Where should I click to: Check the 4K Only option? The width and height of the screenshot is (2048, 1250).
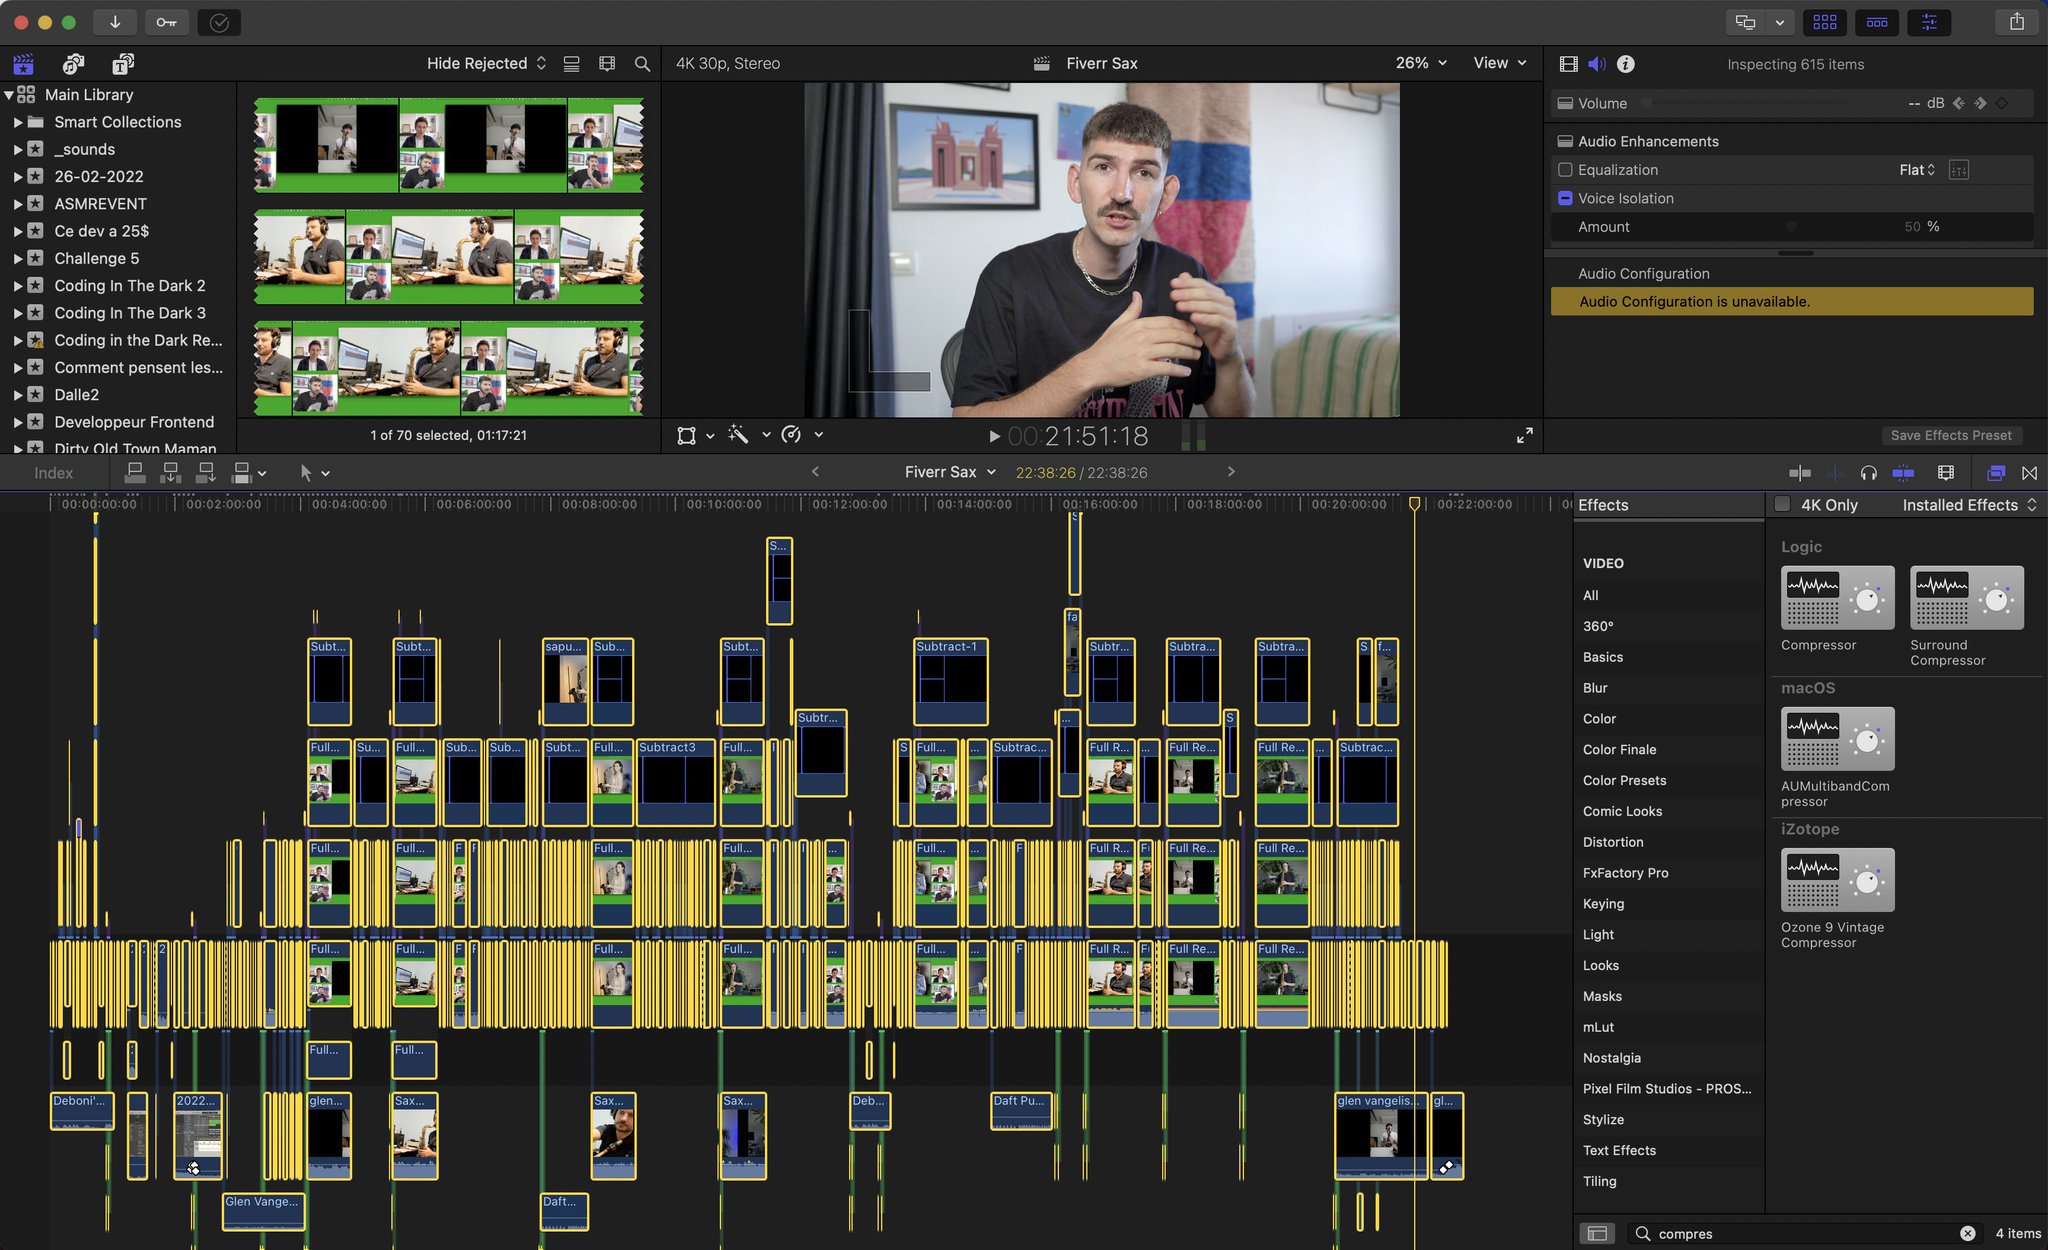coord(1782,505)
